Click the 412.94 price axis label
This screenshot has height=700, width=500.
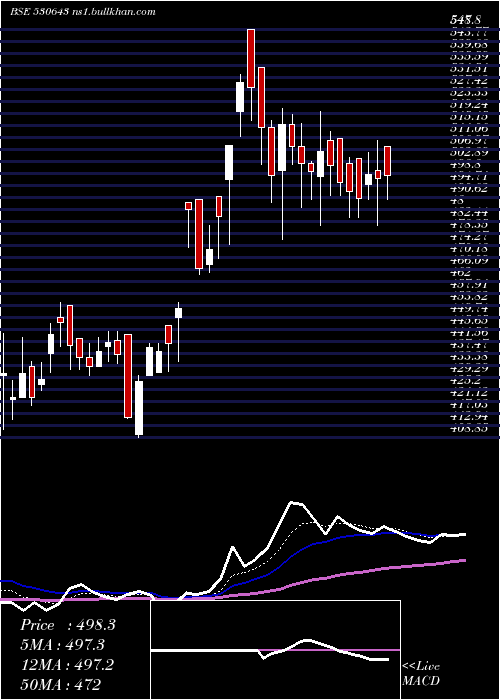point(468,417)
